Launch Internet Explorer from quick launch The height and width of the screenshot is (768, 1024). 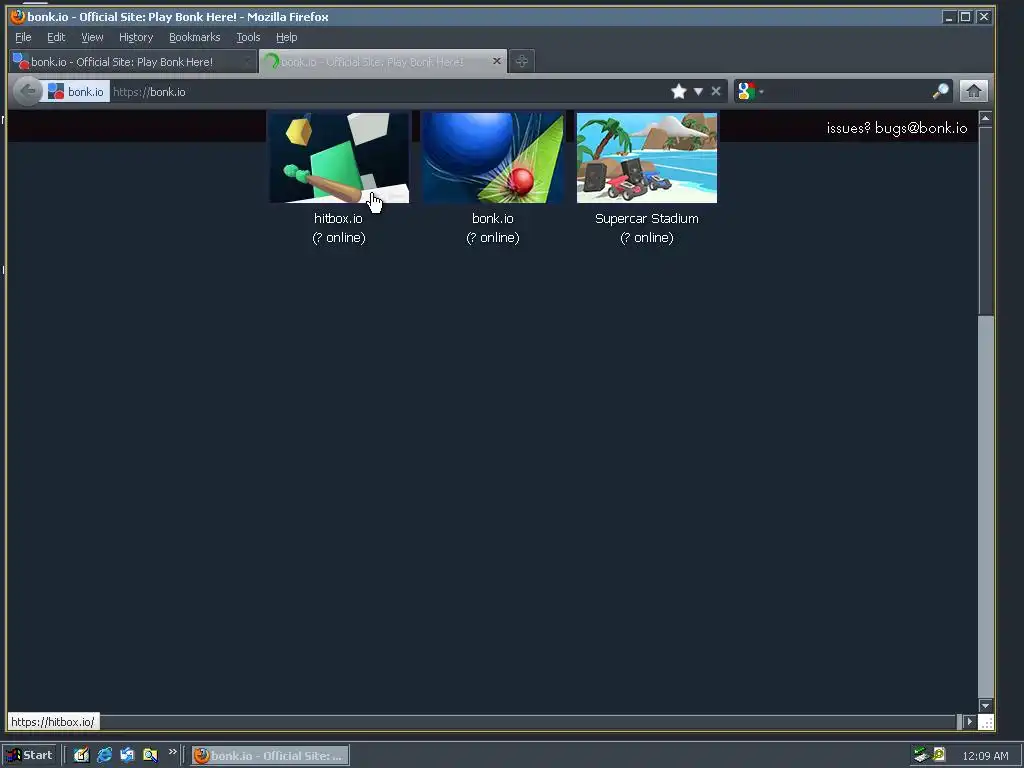click(104, 755)
